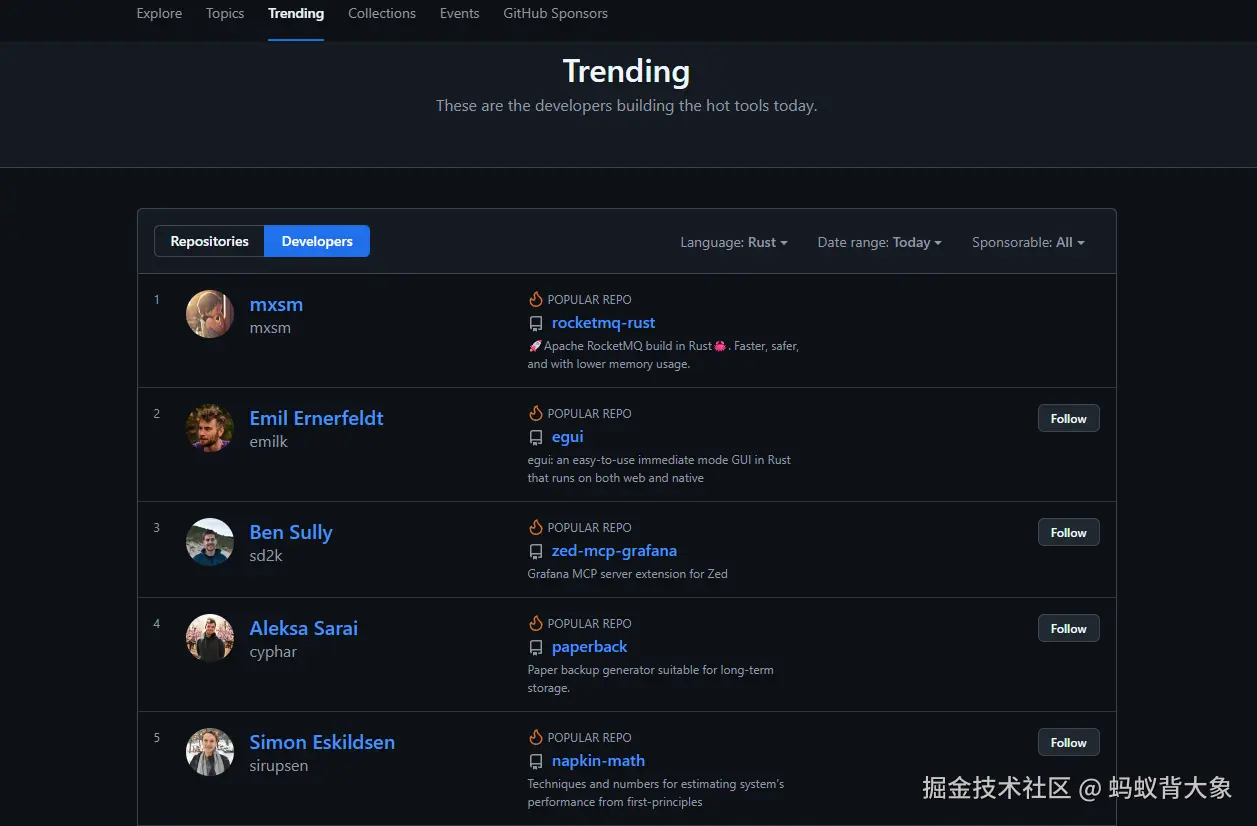Click the repo icon beside rocketmq-rust
The width and height of the screenshot is (1257, 826).
(536, 324)
